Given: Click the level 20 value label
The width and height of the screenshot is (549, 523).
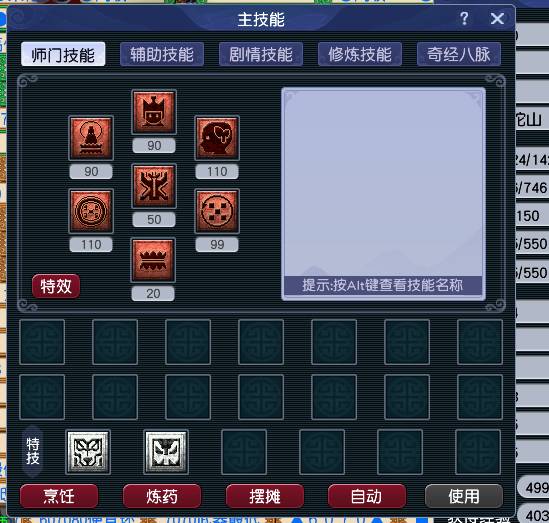Looking at the screenshot, I should pos(153,293).
